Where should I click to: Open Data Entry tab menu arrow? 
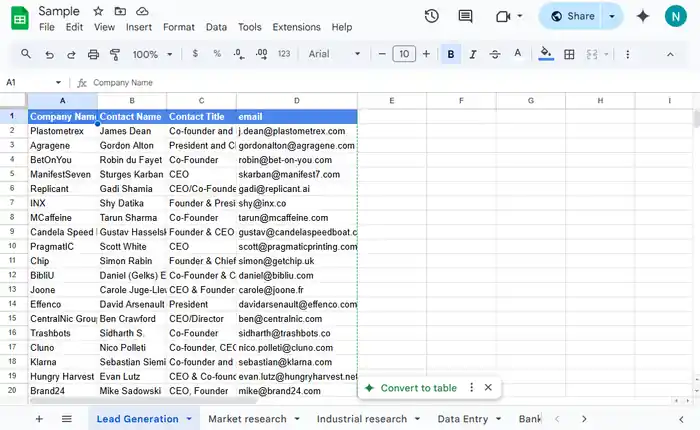[x=499, y=419]
